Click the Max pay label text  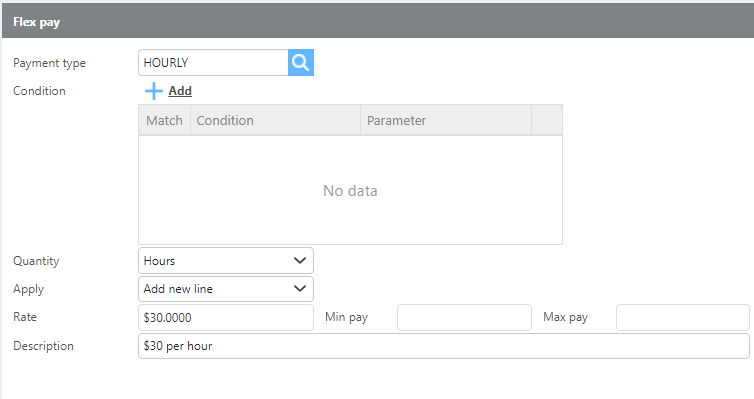pos(566,317)
